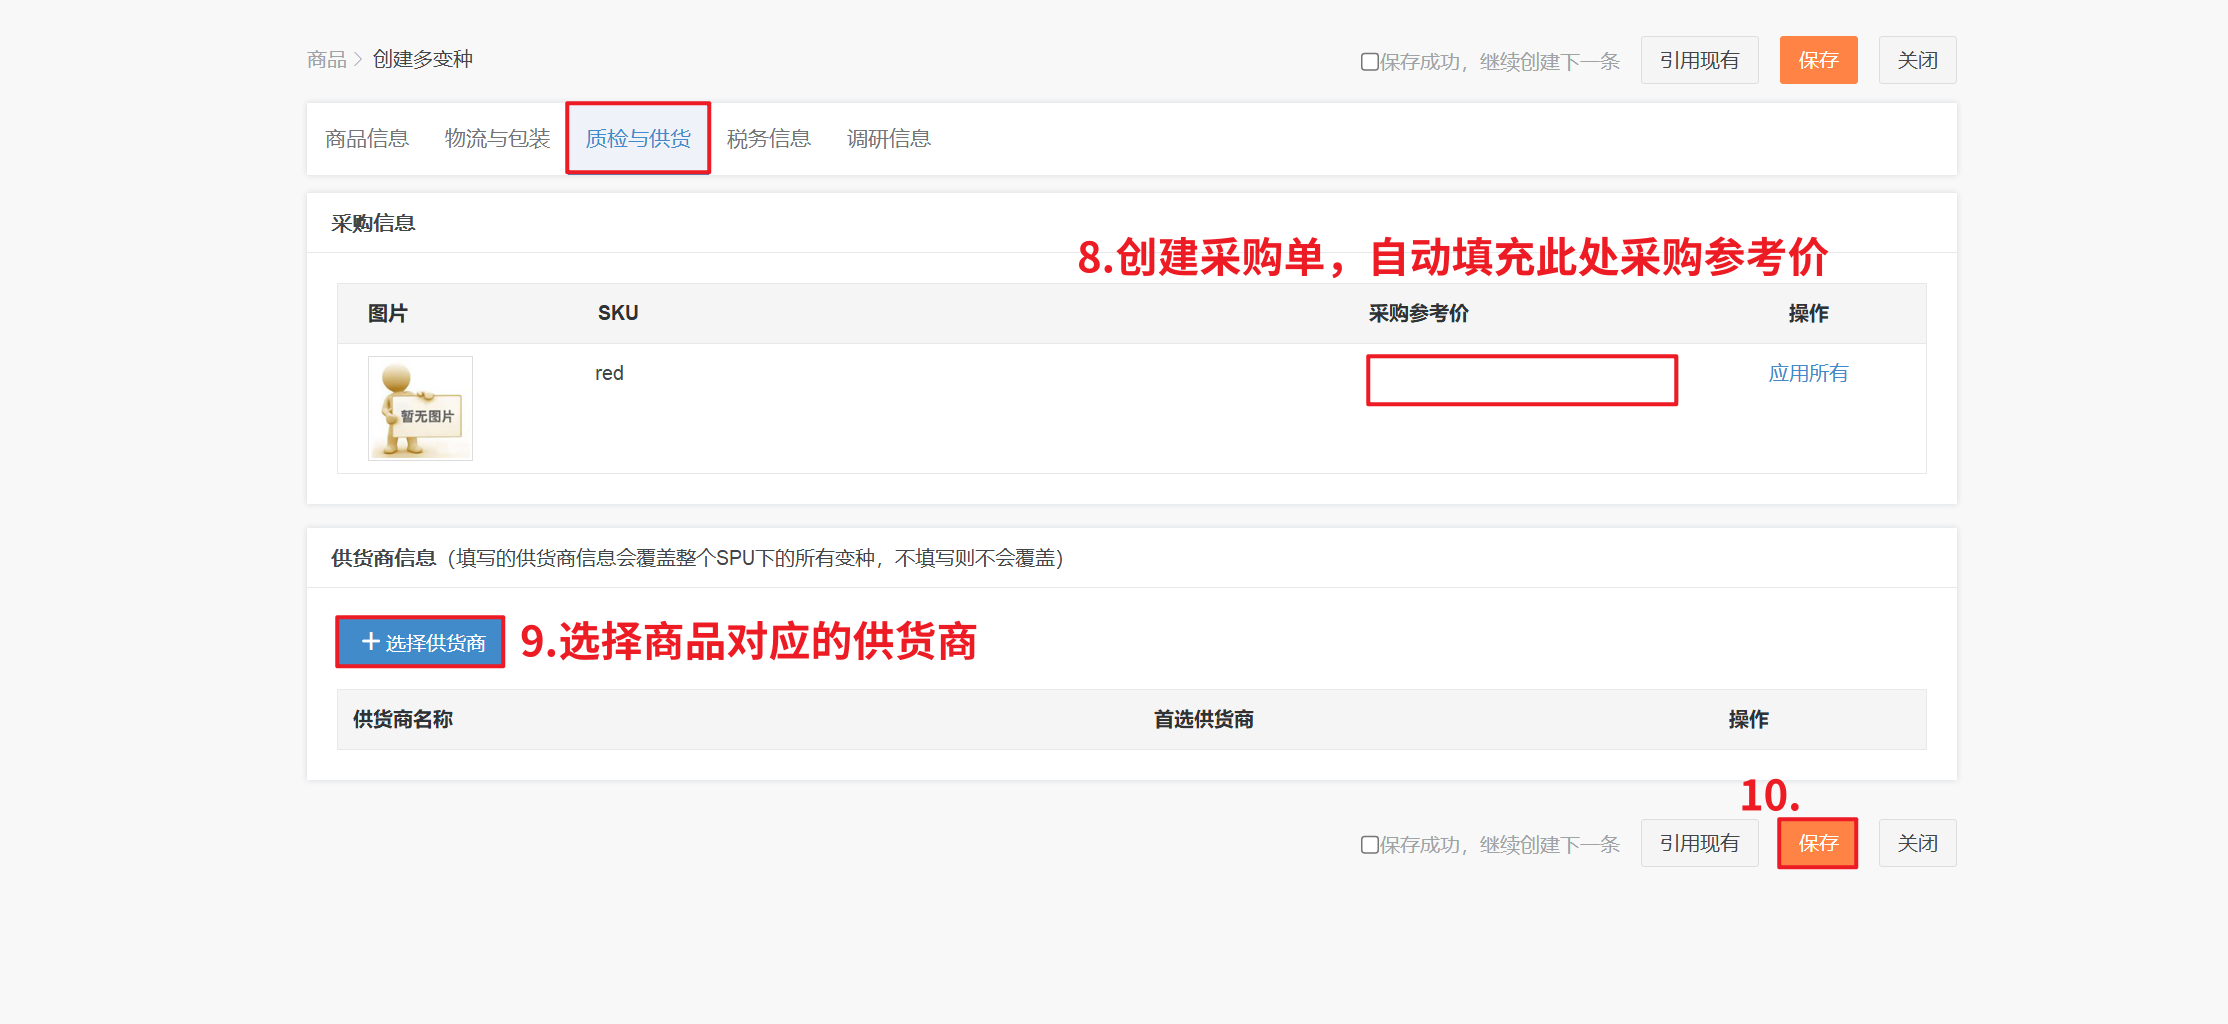Click the 商品 breadcrumb link
Image resolution: width=2228 pixels, height=1024 pixels.
[326, 60]
